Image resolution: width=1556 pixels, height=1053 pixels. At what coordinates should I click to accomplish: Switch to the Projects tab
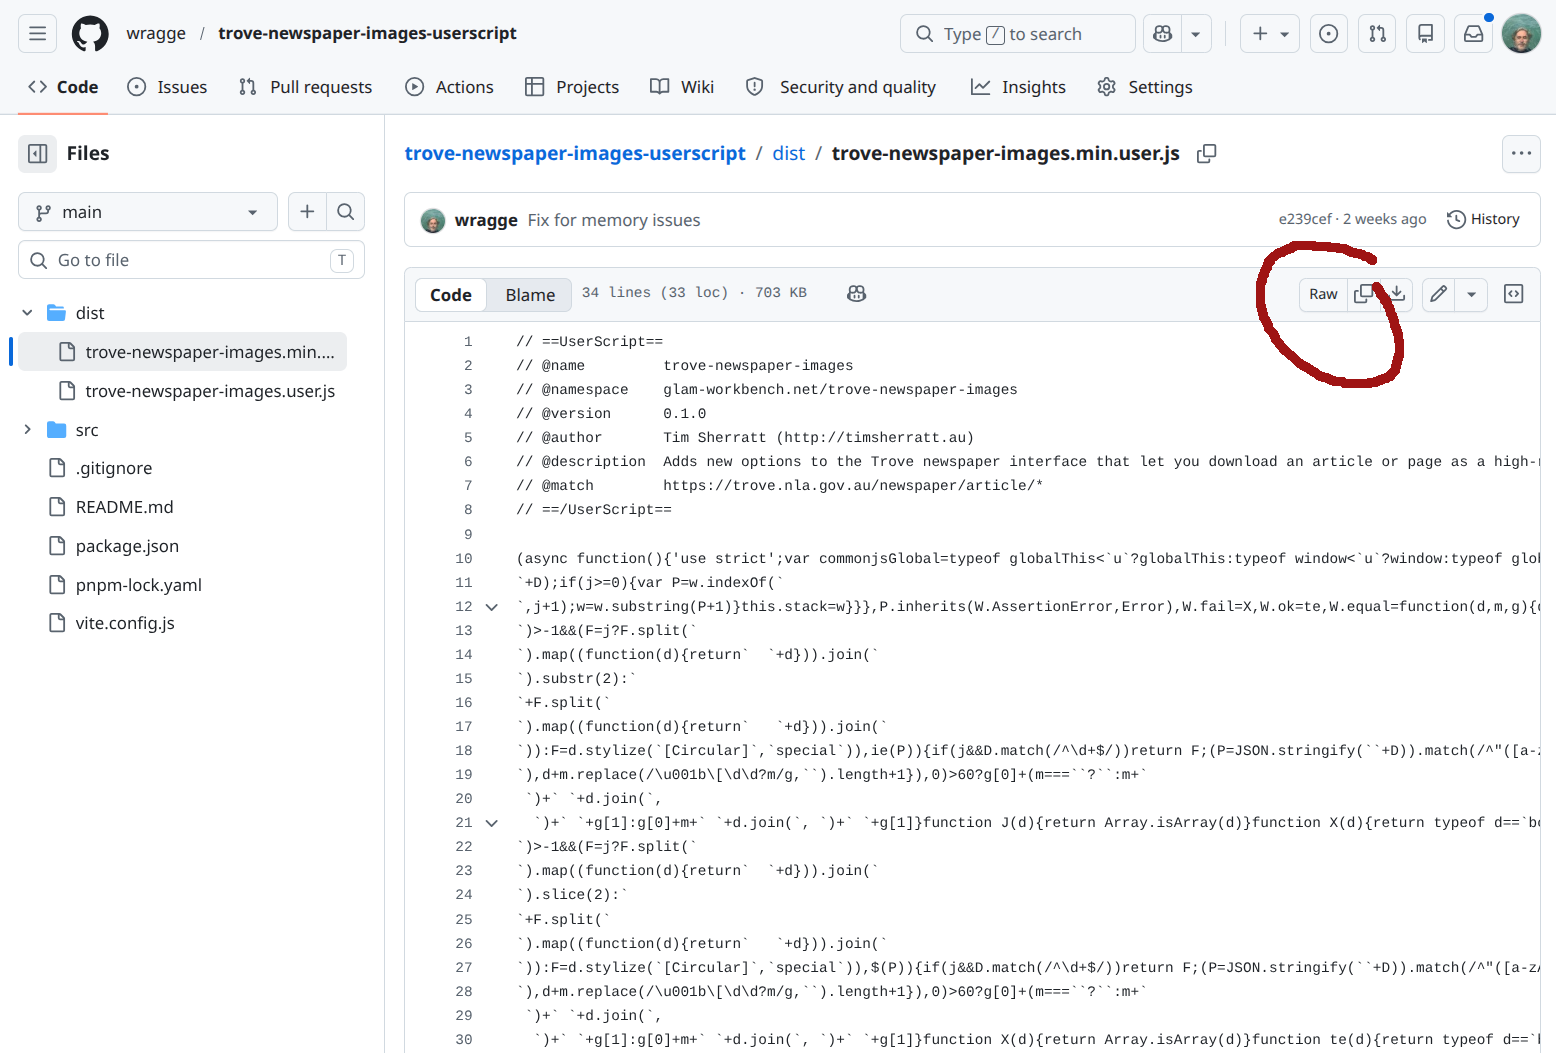572,87
